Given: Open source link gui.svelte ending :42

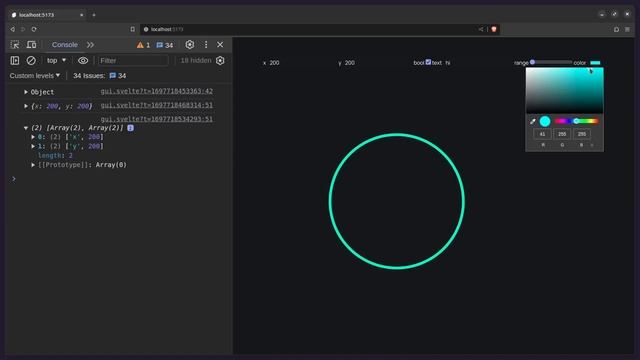Looking at the screenshot, I should coord(157,91).
